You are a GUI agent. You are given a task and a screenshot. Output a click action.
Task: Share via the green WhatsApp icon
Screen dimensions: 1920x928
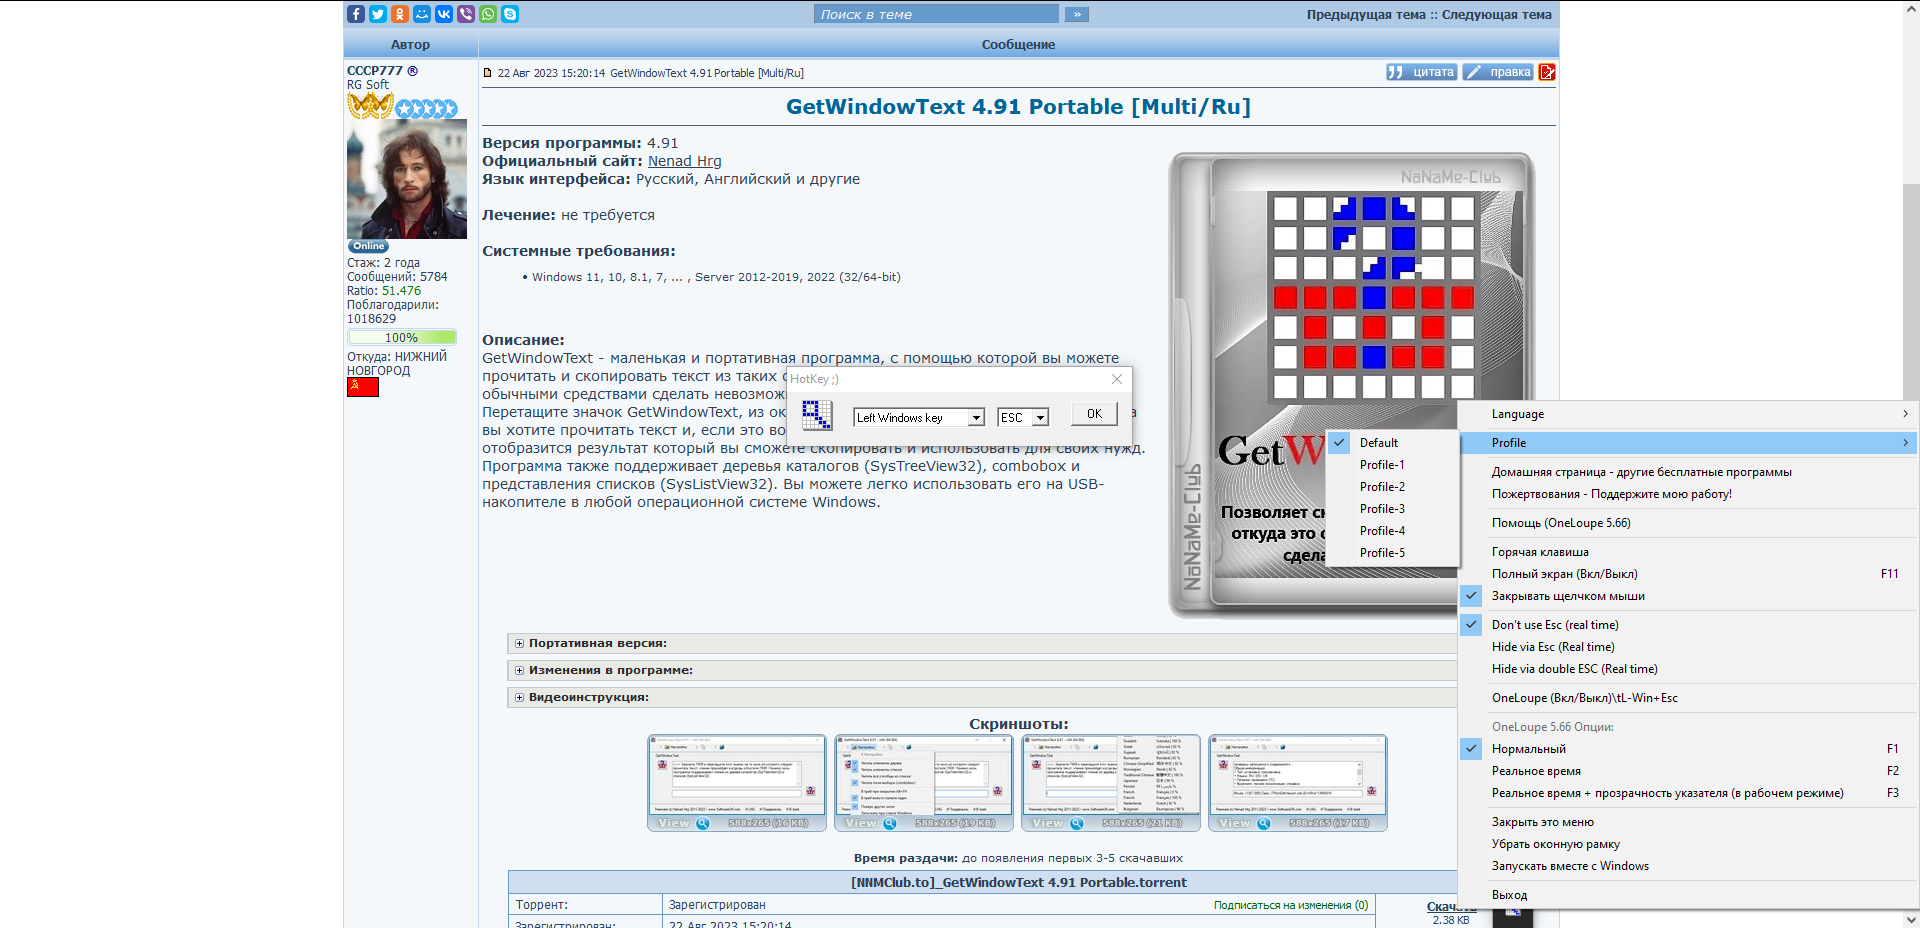pyautogui.click(x=488, y=14)
